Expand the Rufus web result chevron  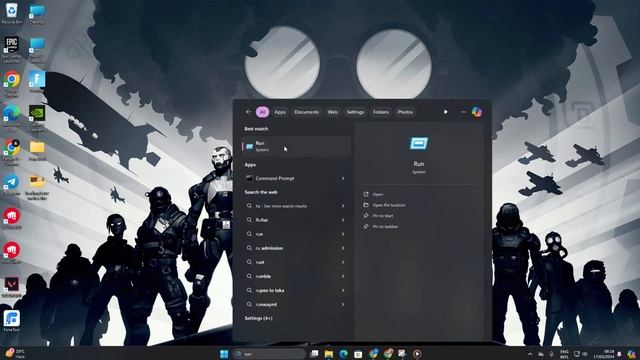click(343, 220)
